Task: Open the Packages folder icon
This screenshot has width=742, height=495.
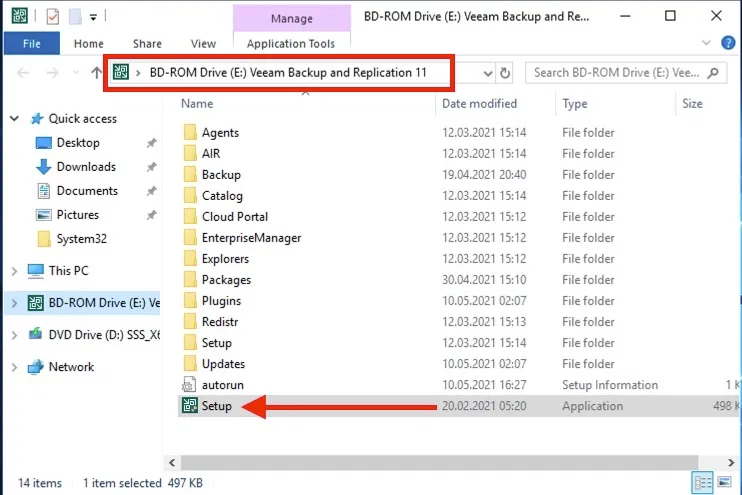Action: (x=190, y=280)
